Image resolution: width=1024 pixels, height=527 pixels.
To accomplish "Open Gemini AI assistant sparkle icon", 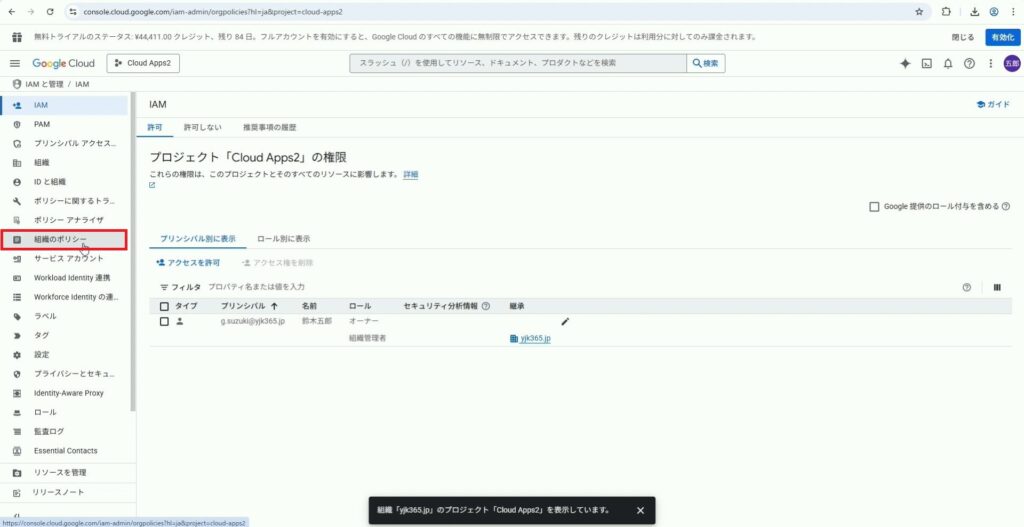I will [905, 63].
